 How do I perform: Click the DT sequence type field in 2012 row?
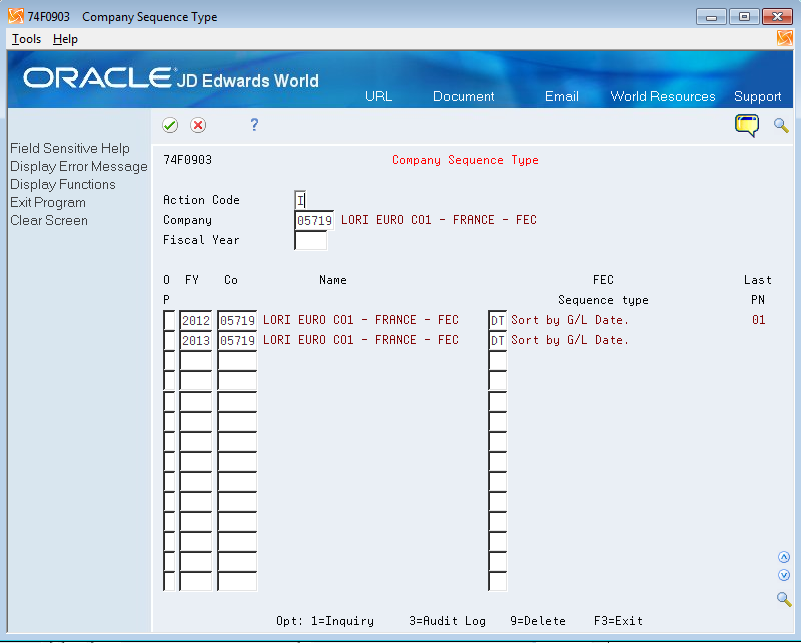[498, 320]
